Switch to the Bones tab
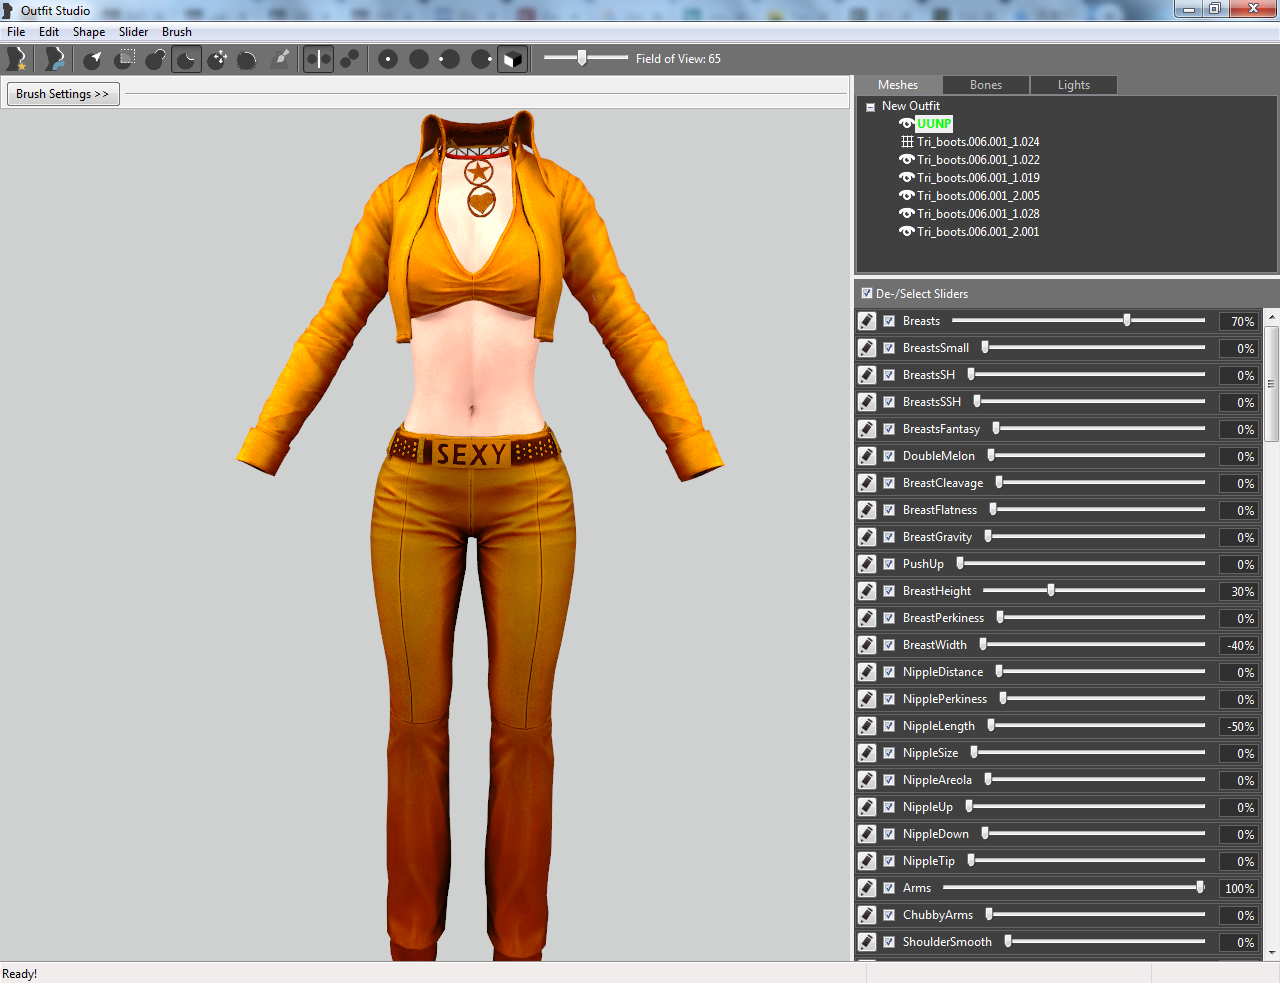Screen dimensions: 1280x984 click(986, 85)
